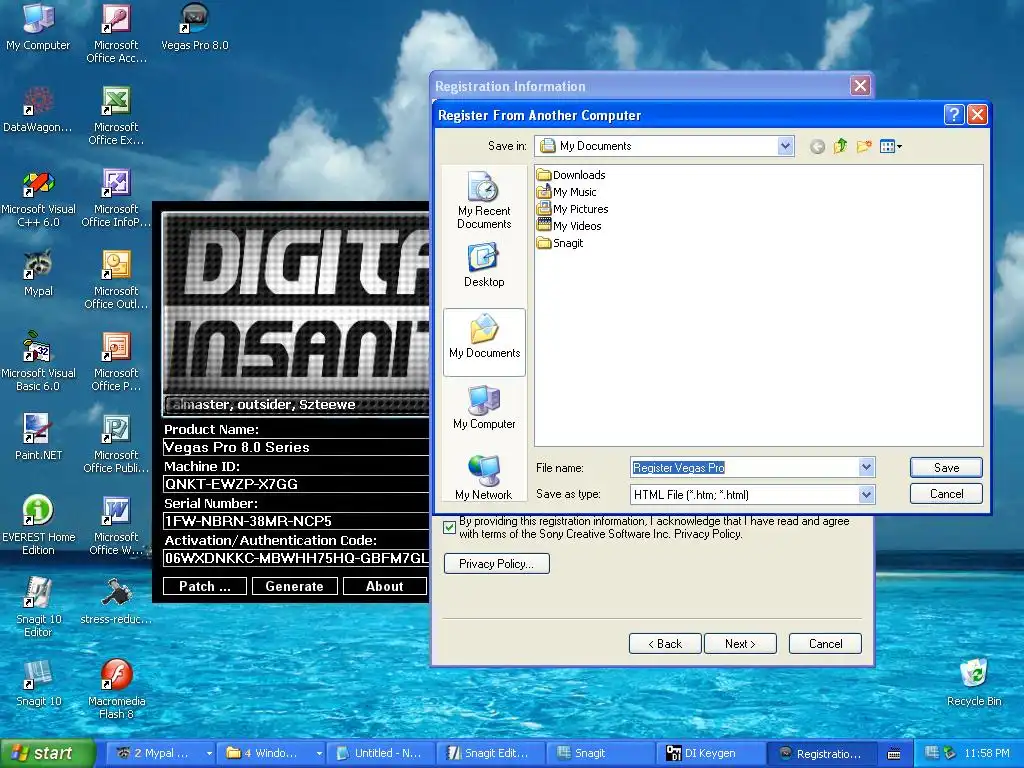Select My Computer in places bar
Image resolution: width=1024 pixels, height=768 pixels.
coord(484,407)
